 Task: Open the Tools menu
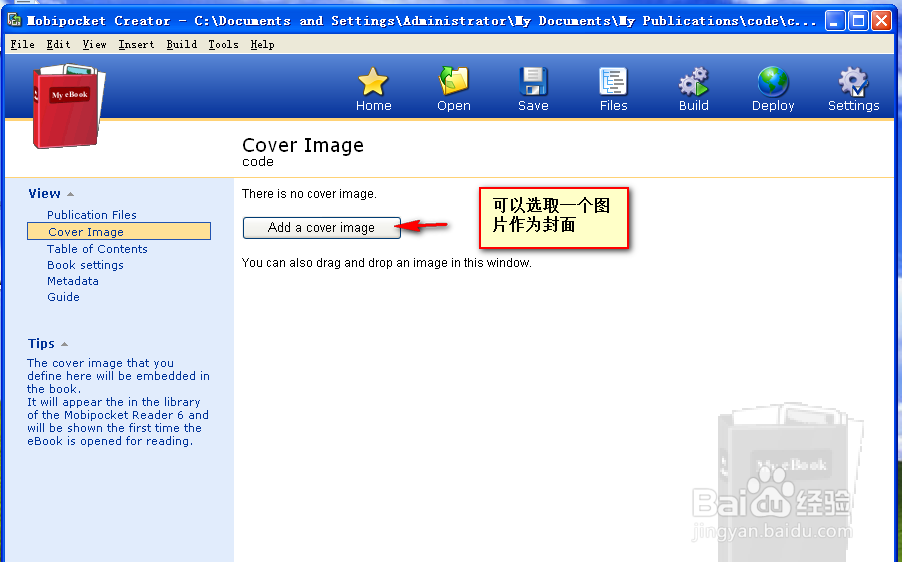[x=223, y=44]
